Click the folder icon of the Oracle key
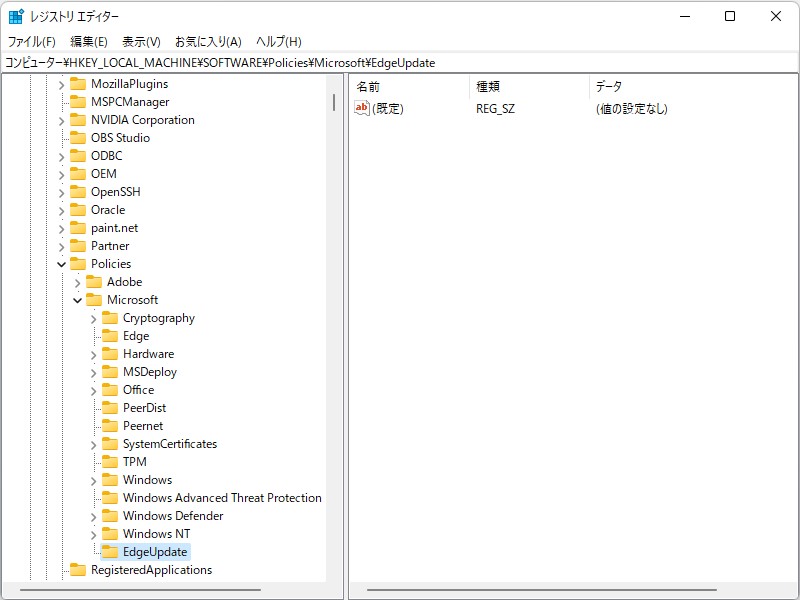800x600 pixels. tap(78, 209)
